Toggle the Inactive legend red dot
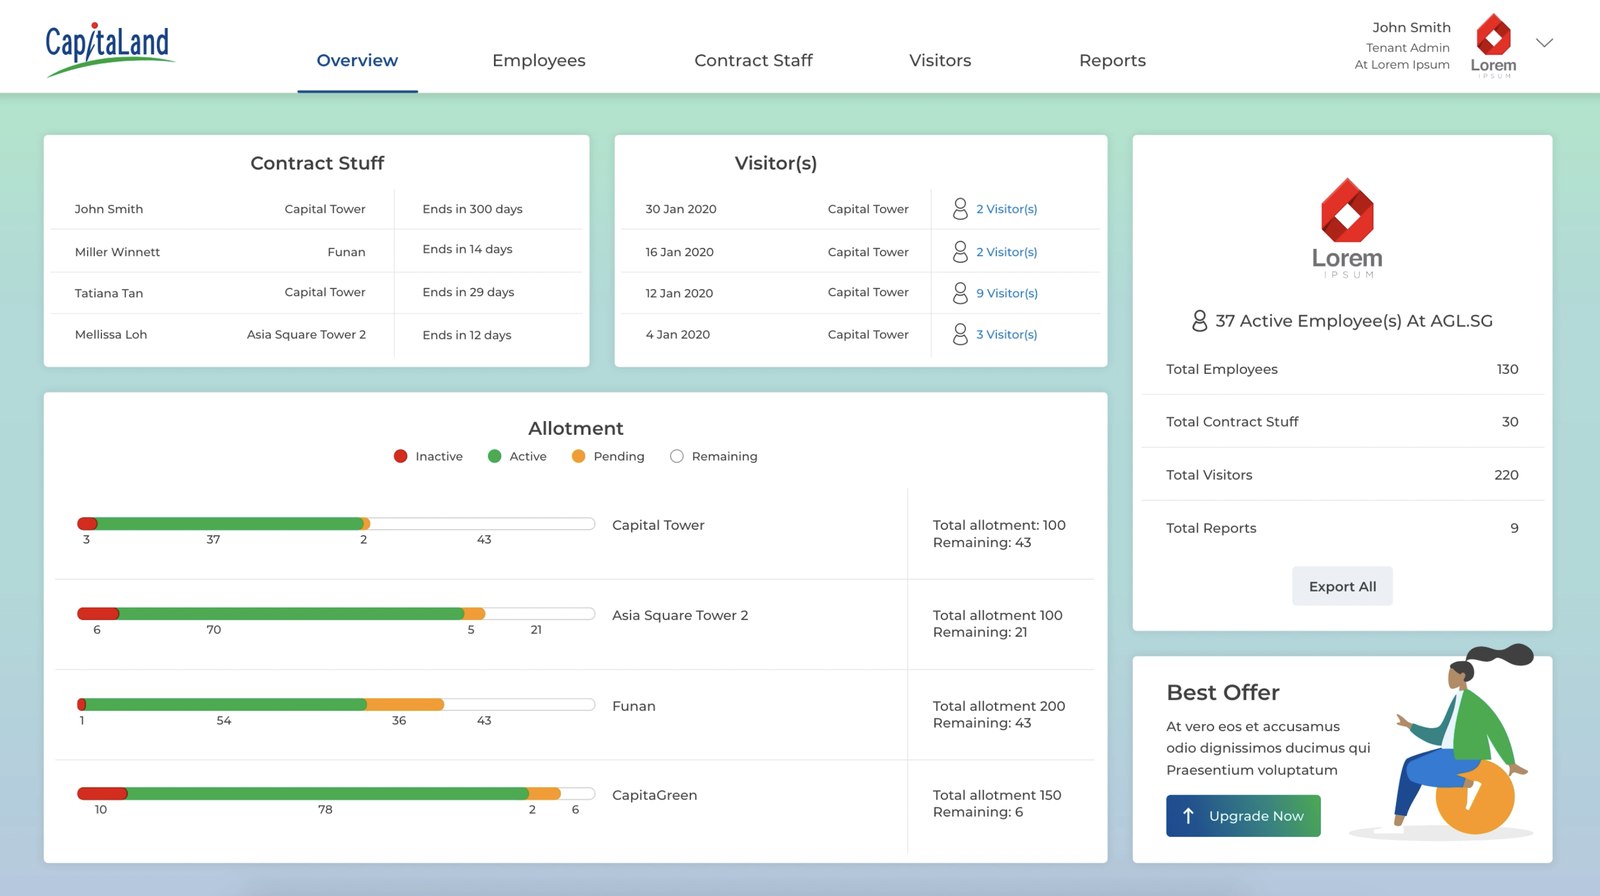 coord(400,456)
